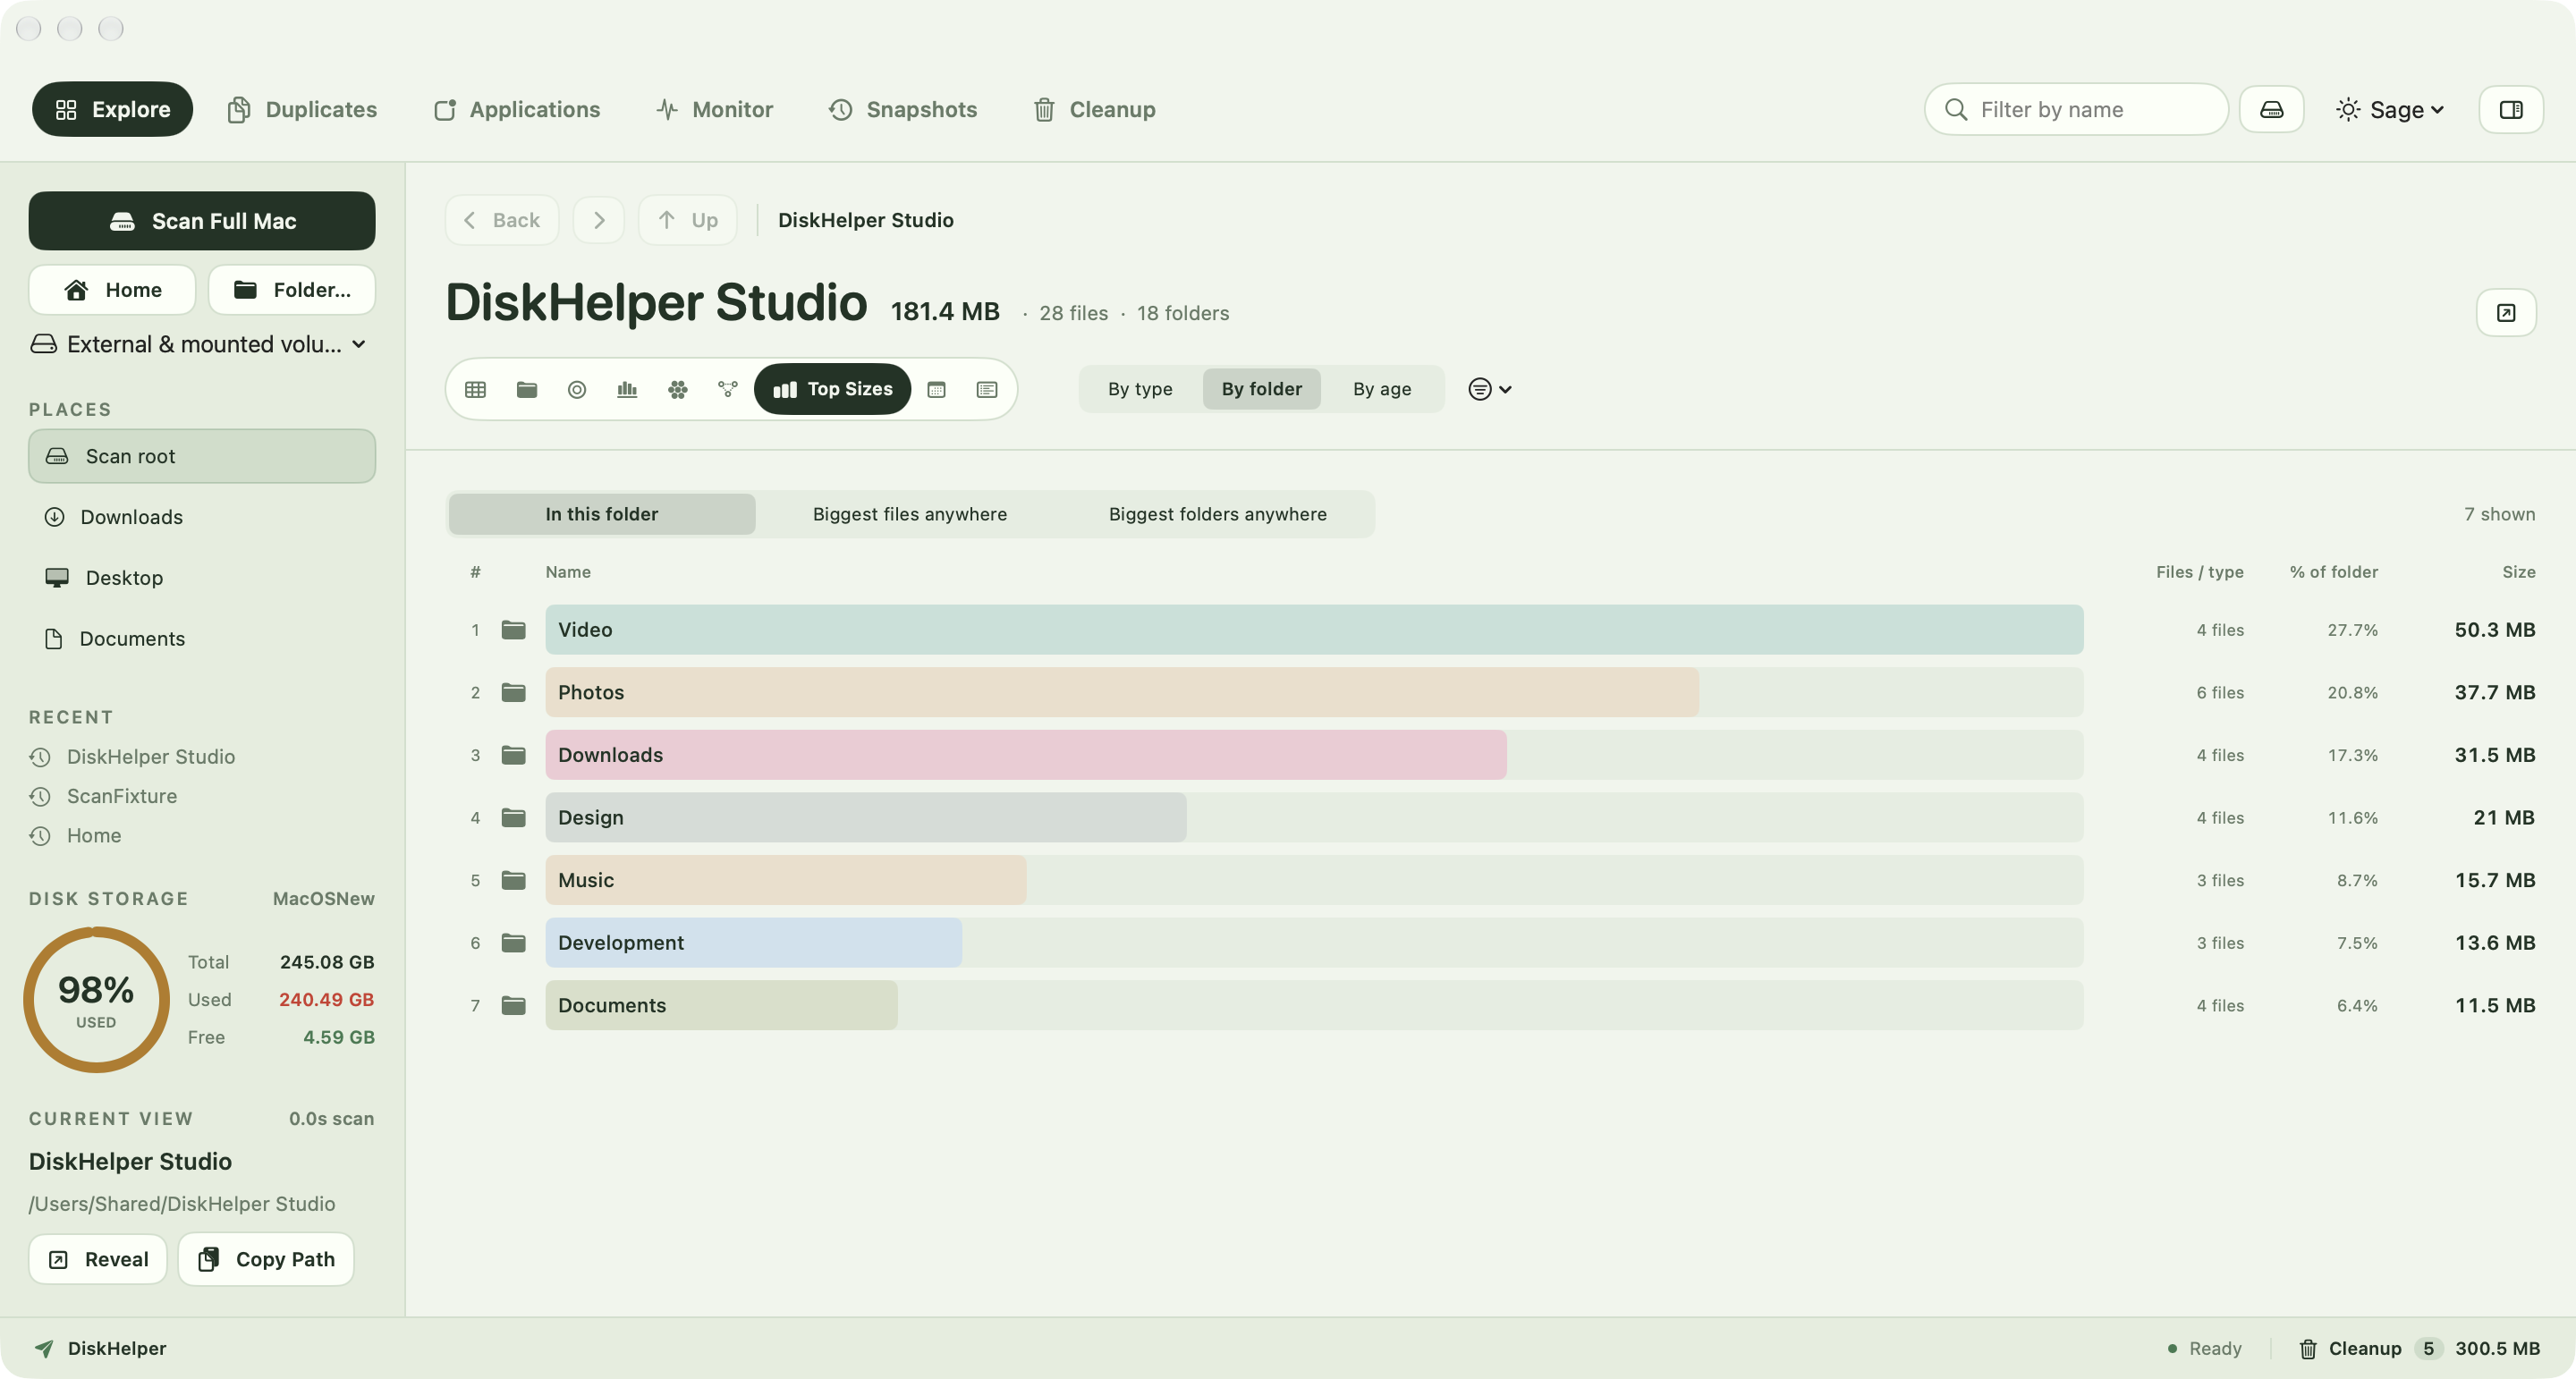Click the Downloads pink size bar

click(x=1026, y=755)
